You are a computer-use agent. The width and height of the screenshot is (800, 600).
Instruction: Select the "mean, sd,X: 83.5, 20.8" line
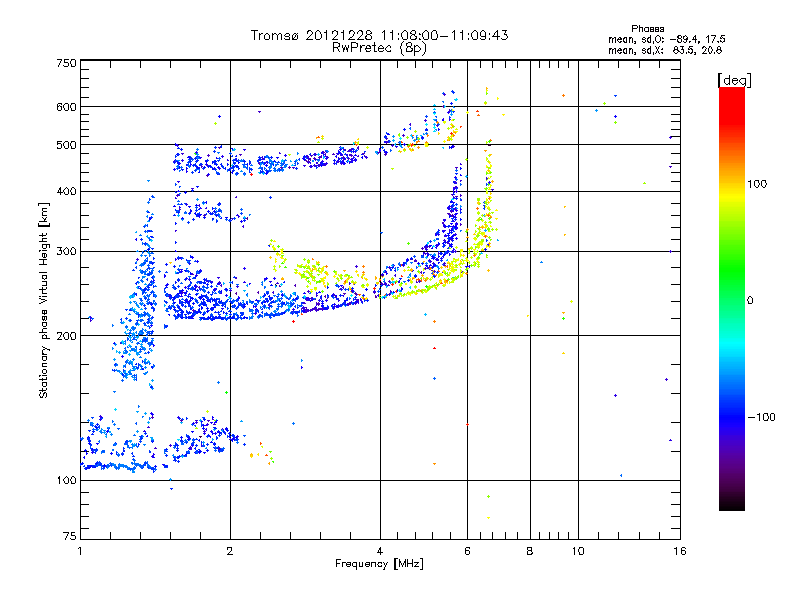pos(665,51)
